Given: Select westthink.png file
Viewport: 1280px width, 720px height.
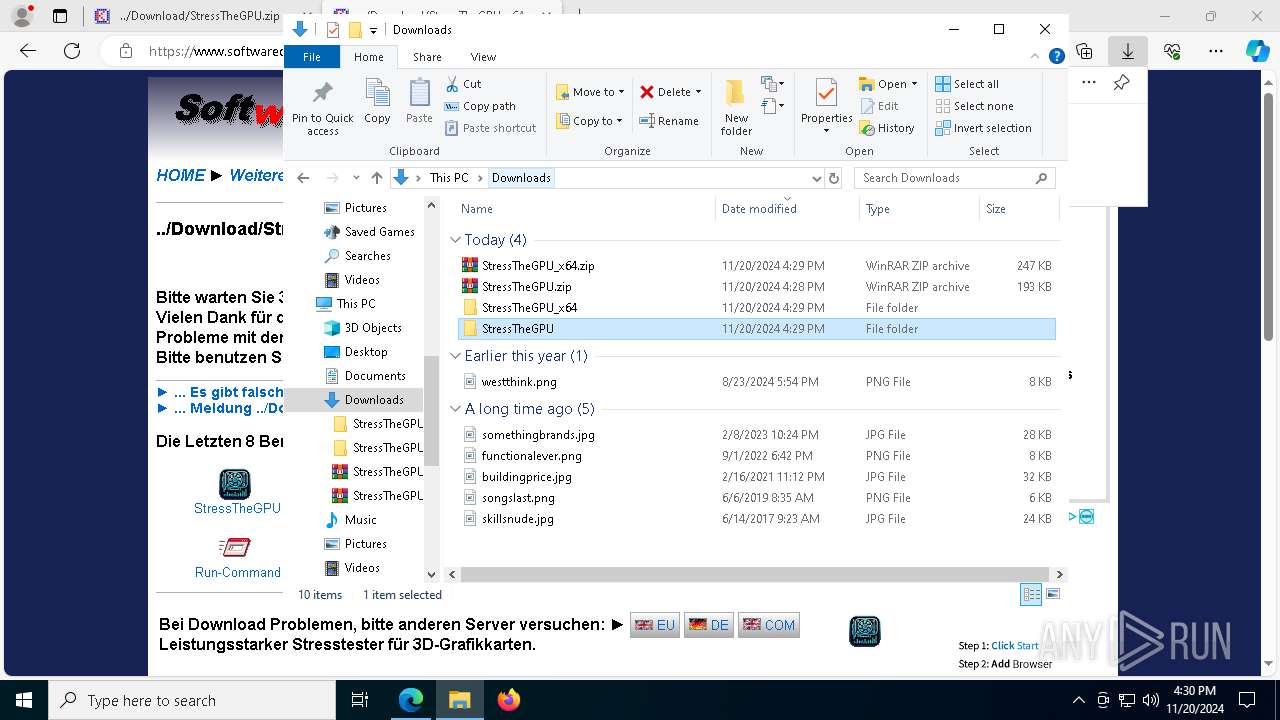Looking at the screenshot, I should pyautogui.click(x=757, y=382).
